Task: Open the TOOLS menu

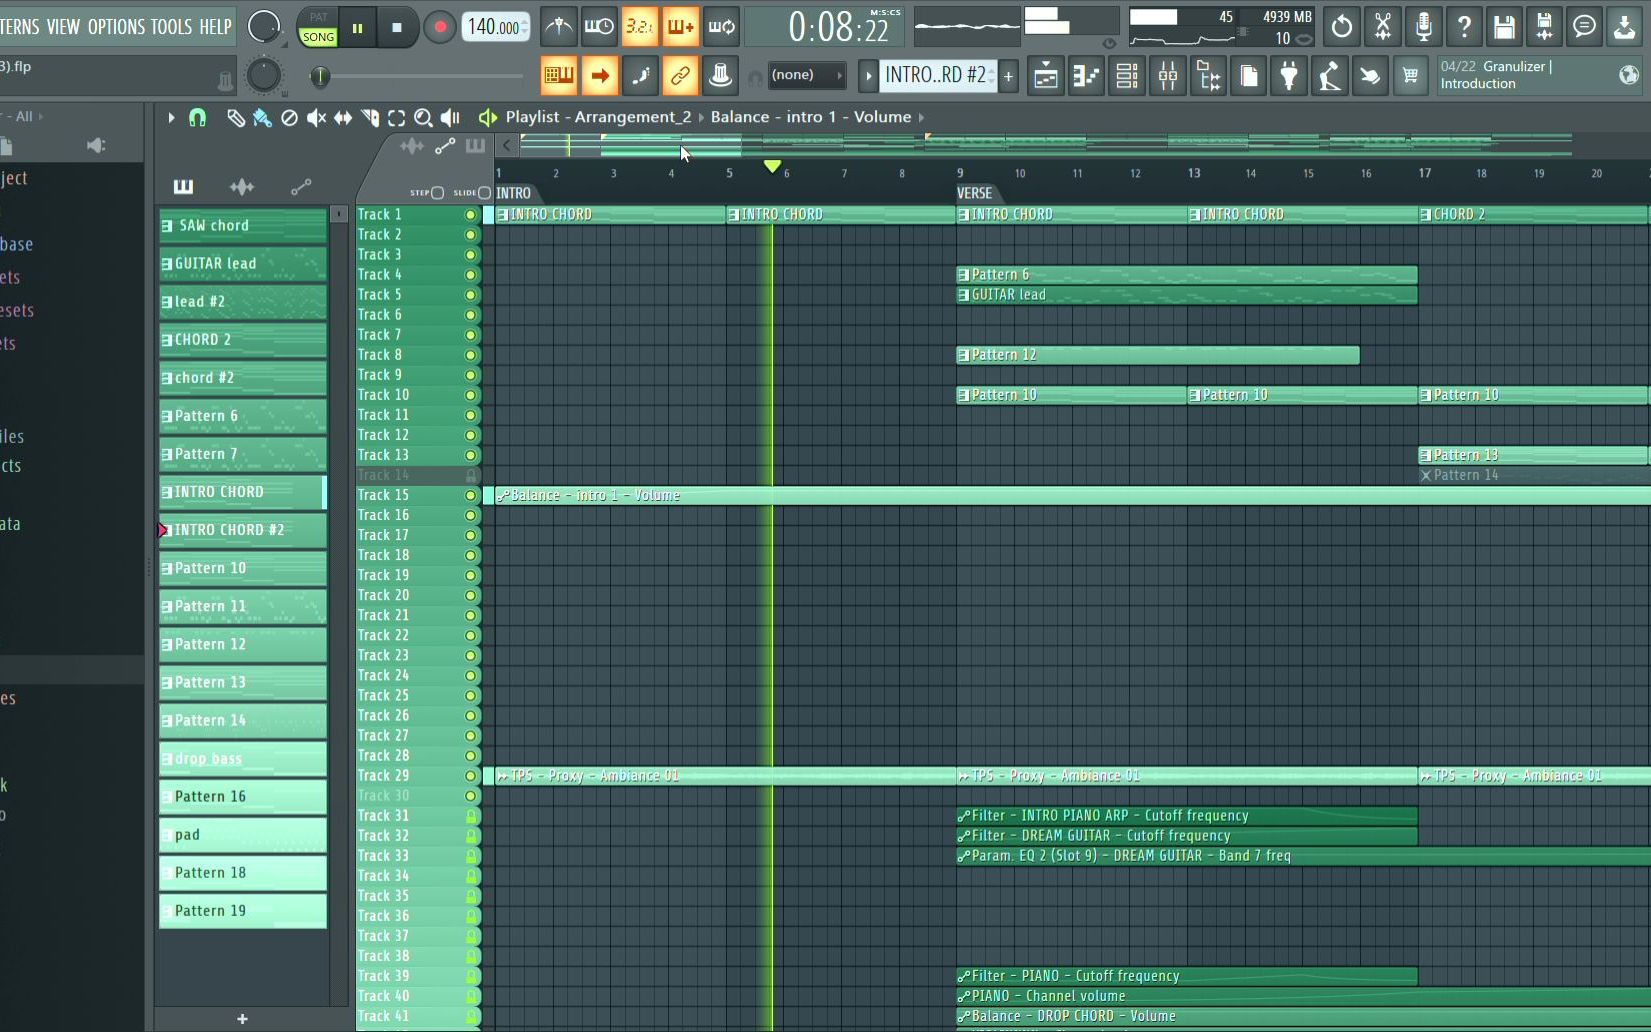Action: coord(171,27)
